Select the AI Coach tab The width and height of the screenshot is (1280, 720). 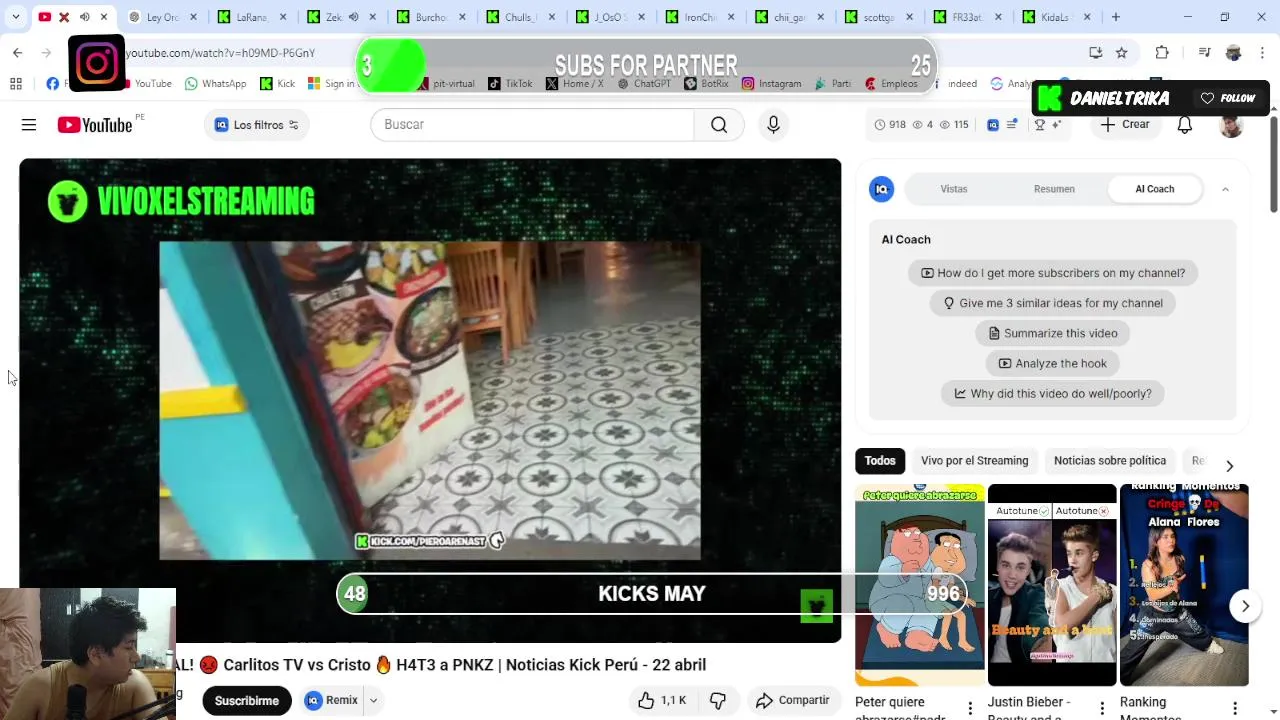tap(1155, 189)
